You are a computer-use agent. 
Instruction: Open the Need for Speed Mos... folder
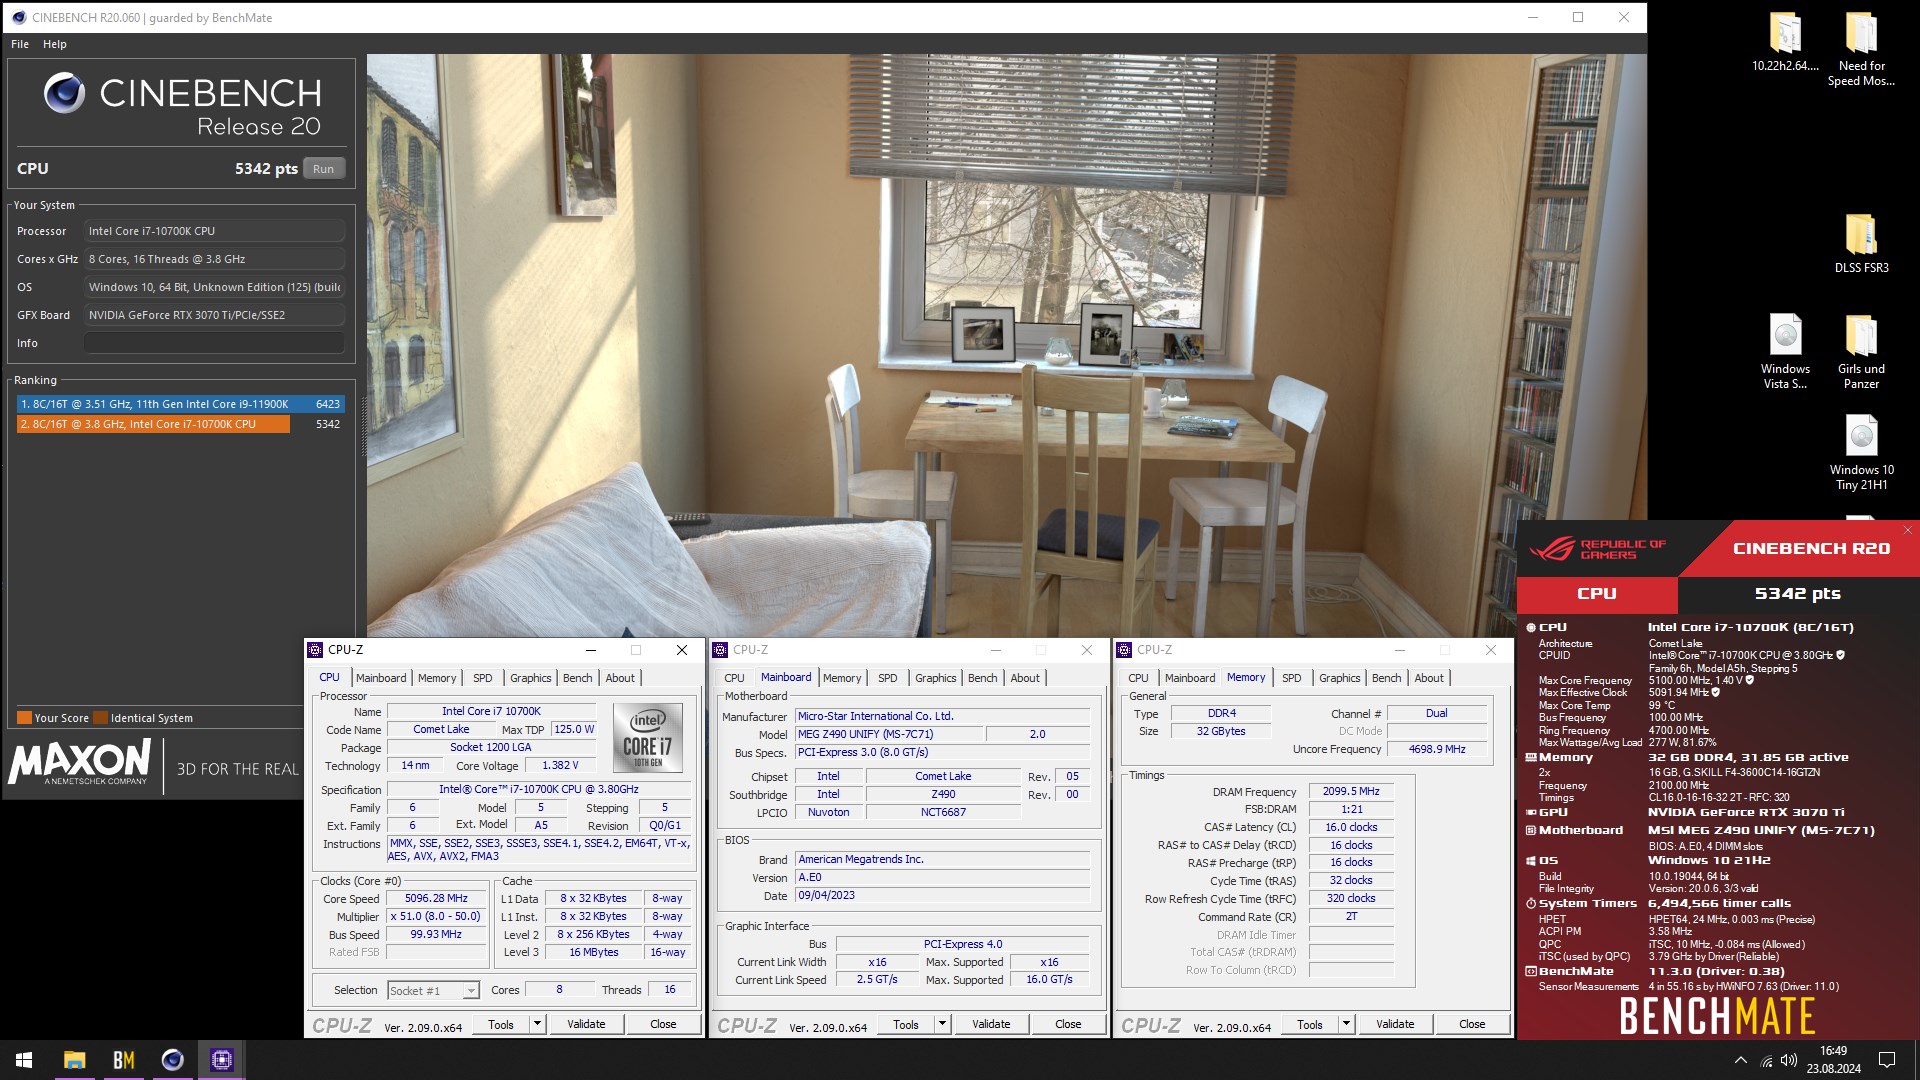tap(1861, 48)
